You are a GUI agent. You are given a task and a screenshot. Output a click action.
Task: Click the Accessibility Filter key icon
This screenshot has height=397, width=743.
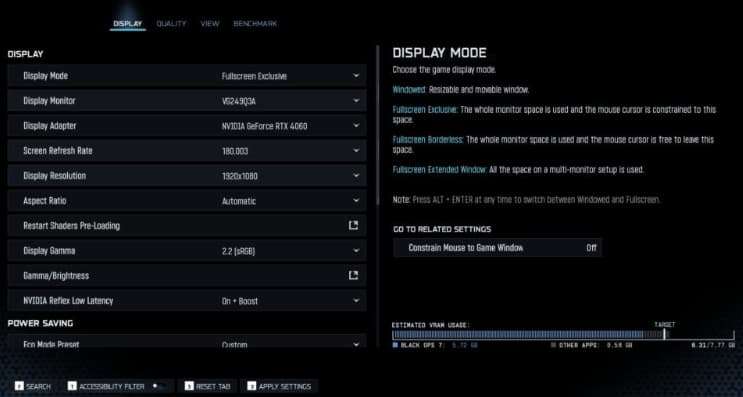[72, 386]
